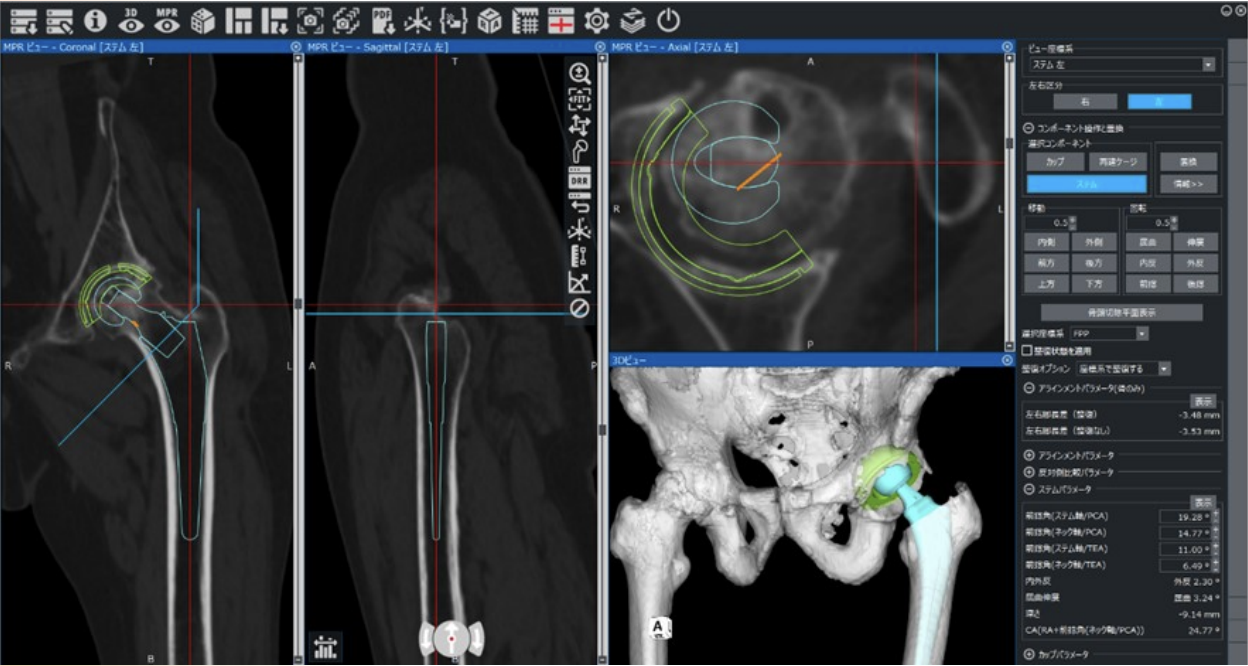Click the power icon in the toolbar
The width and height of the screenshot is (1248, 666).
click(668, 20)
